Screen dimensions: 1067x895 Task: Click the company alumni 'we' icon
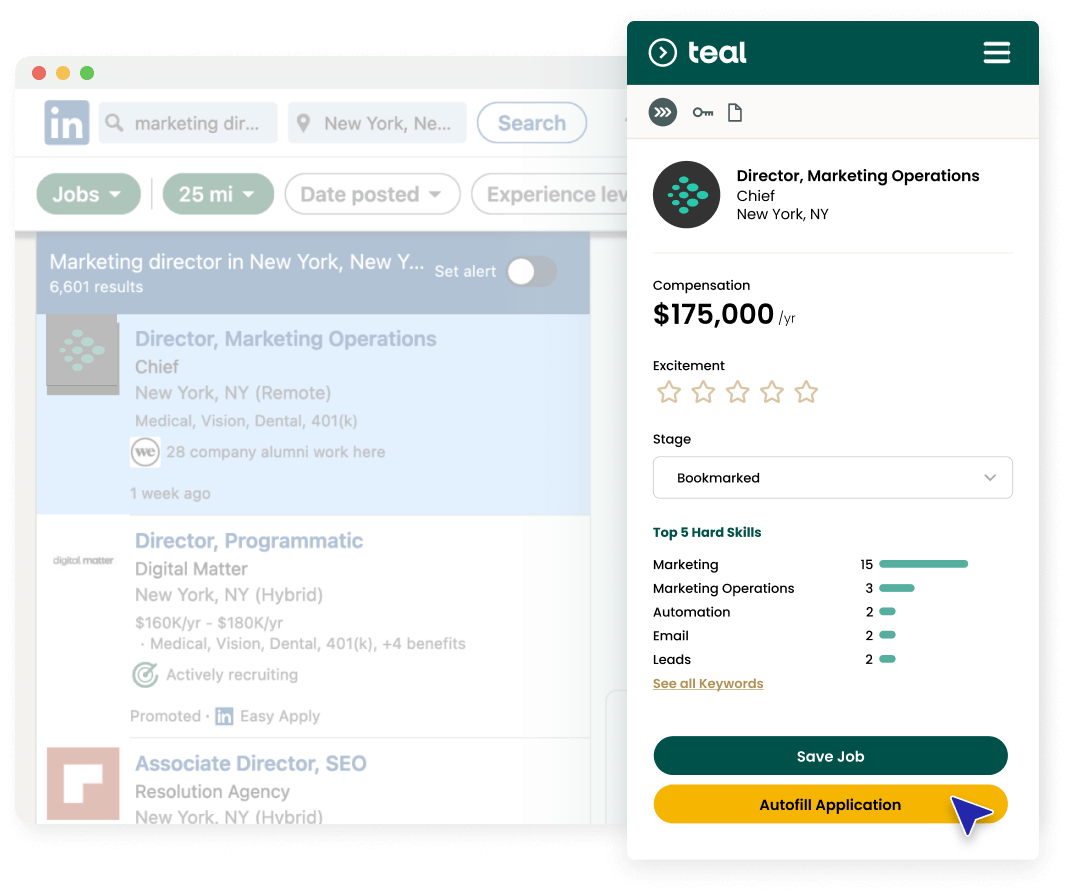(x=145, y=452)
